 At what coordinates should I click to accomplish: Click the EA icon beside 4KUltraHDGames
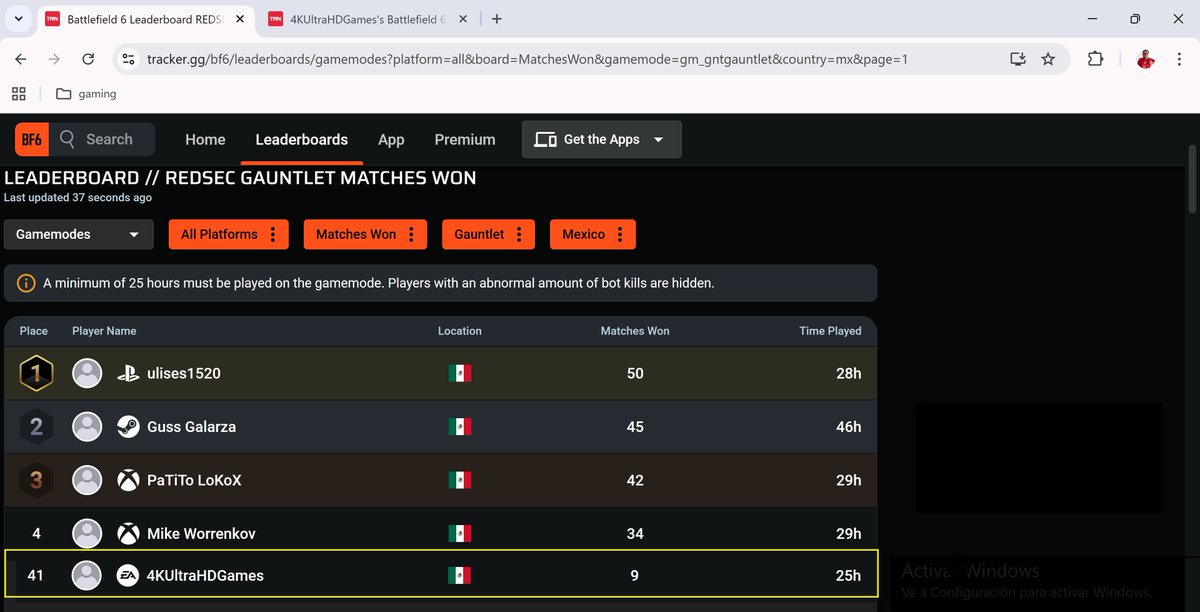click(128, 576)
